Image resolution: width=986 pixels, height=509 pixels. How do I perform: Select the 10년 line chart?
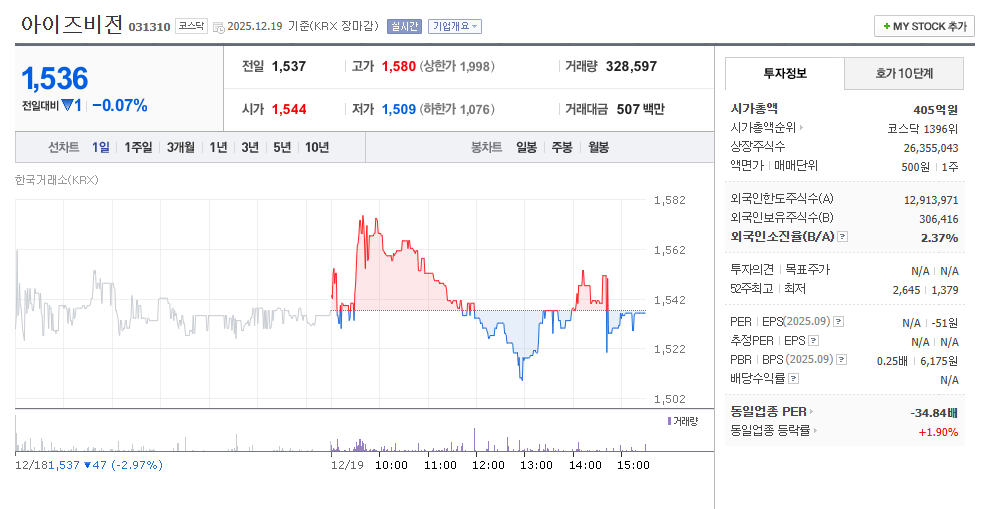click(x=317, y=147)
